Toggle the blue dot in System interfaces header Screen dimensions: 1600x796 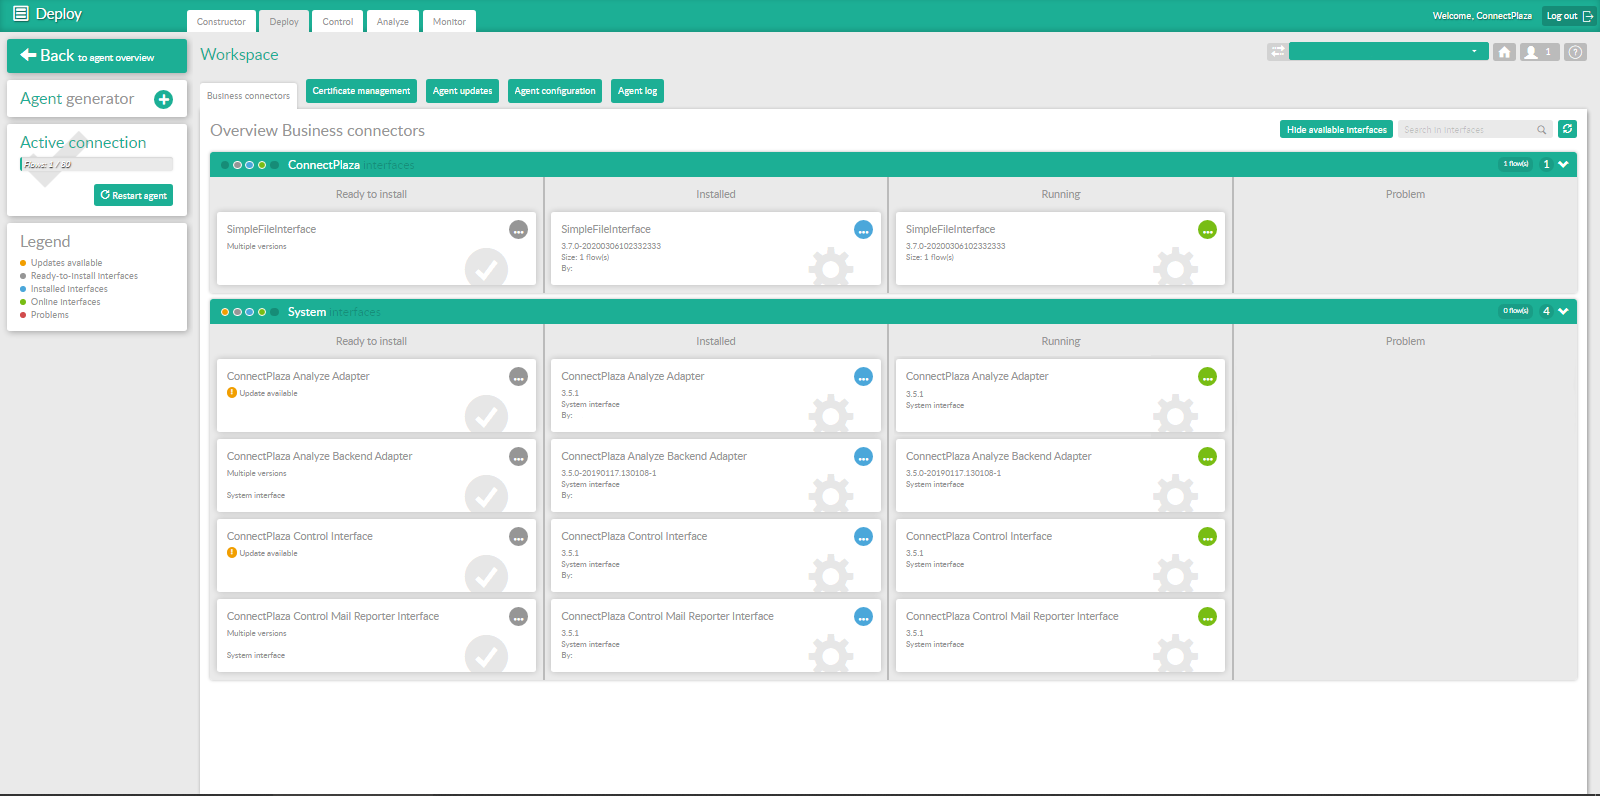(x=250, y=312)
